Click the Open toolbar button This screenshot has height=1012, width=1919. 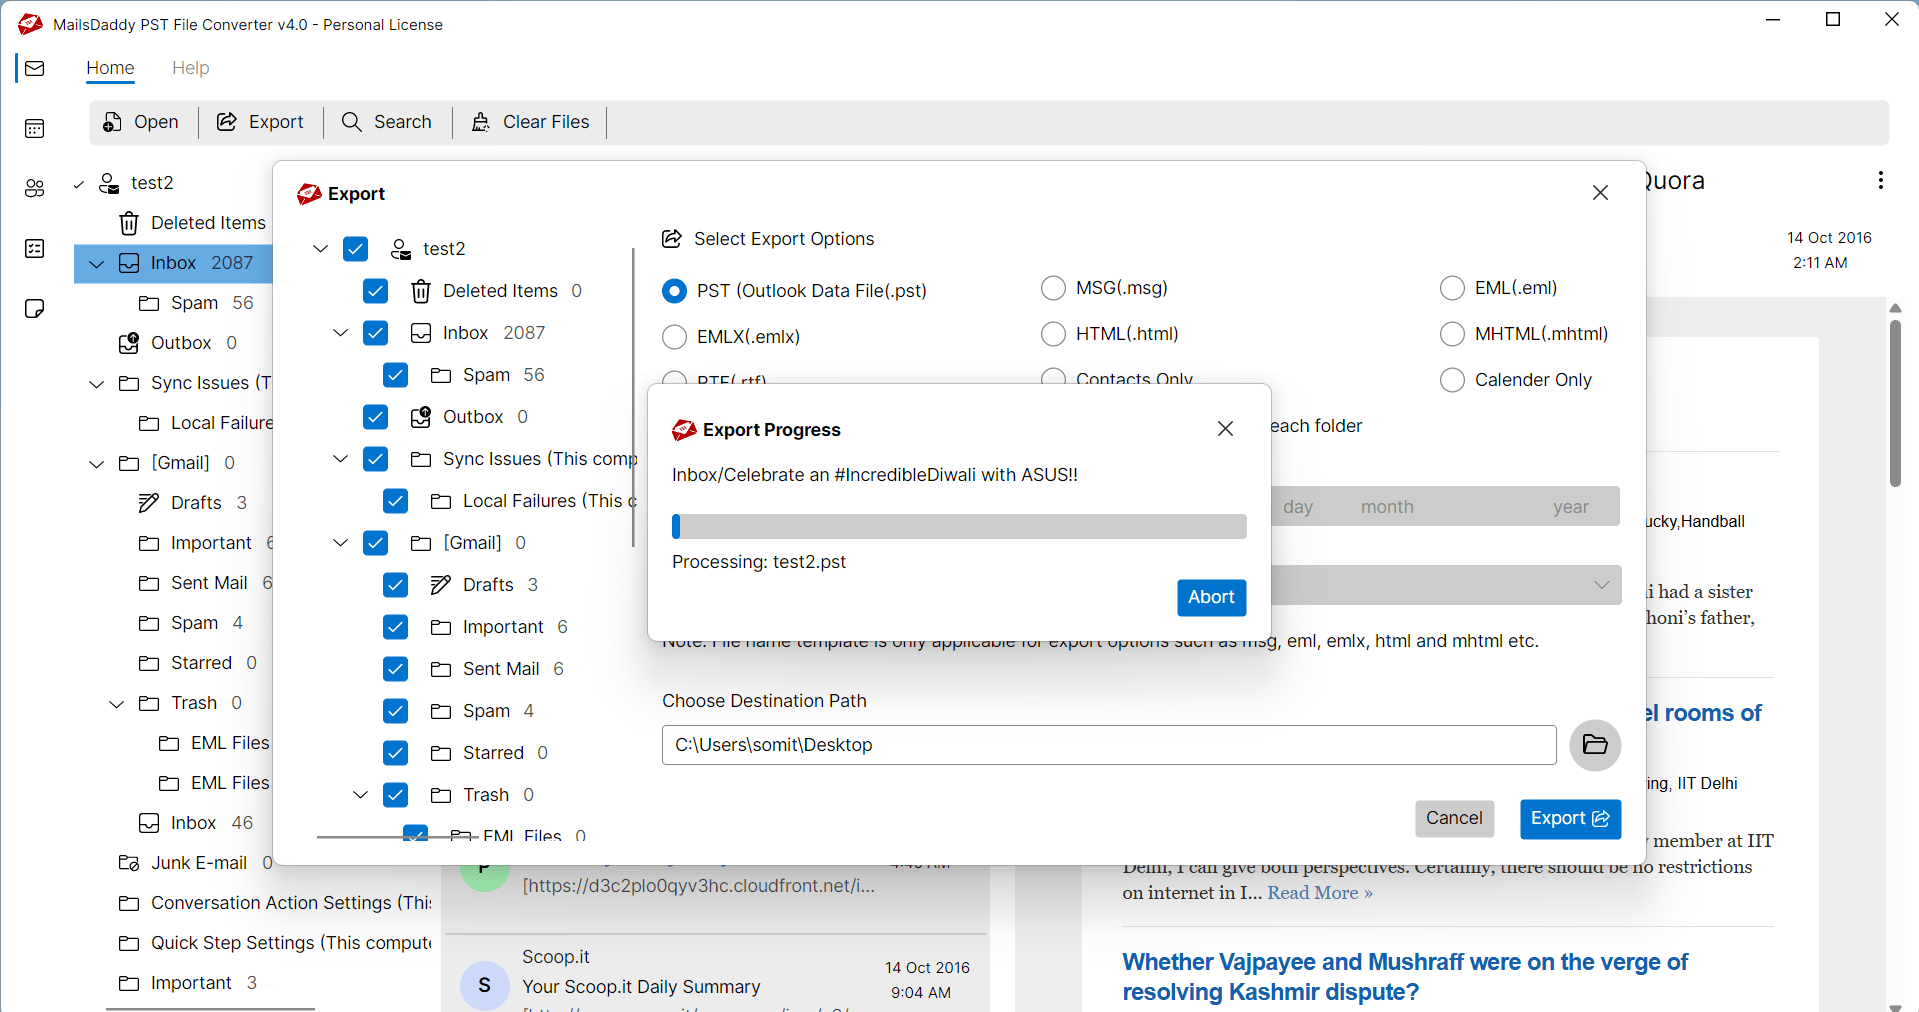[x=141, y=122]
